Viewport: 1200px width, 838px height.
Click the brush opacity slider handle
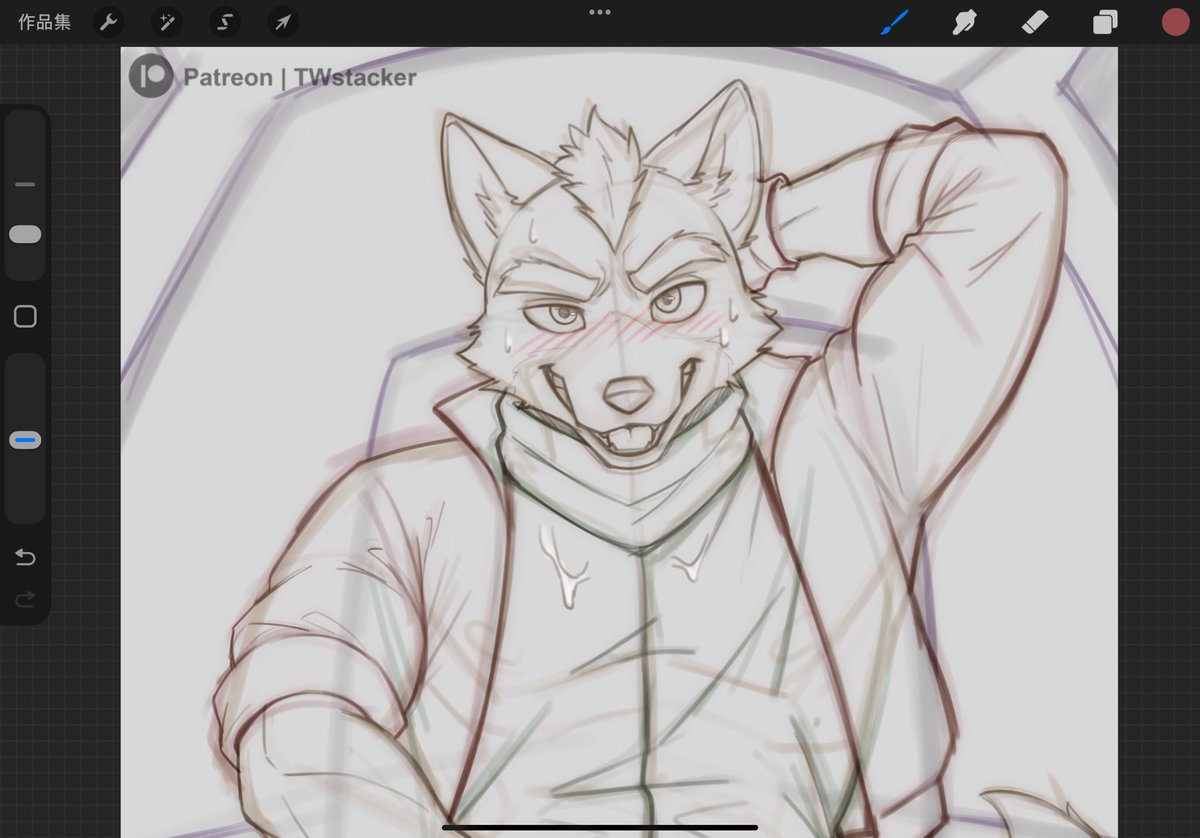[x=25, y=440]
